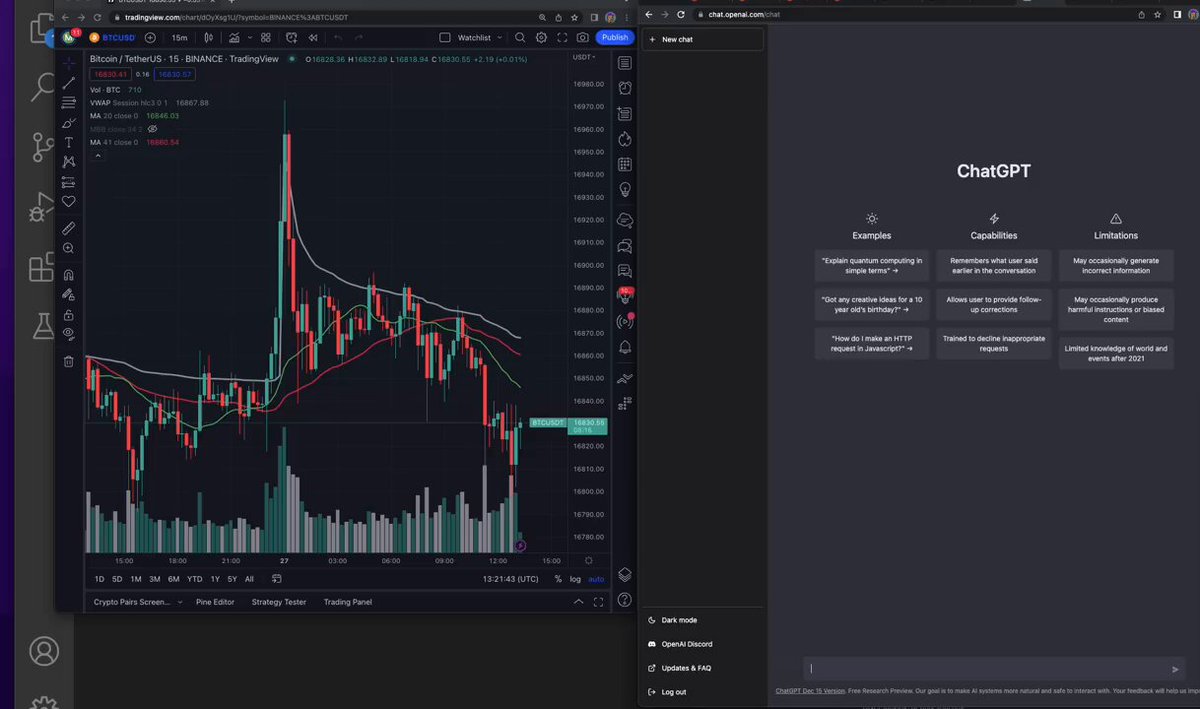Image resolution: width=1200 pixels, height=709 pixels.
Task: Expand the bottom panel with chevron up
Action: (578, 602)
